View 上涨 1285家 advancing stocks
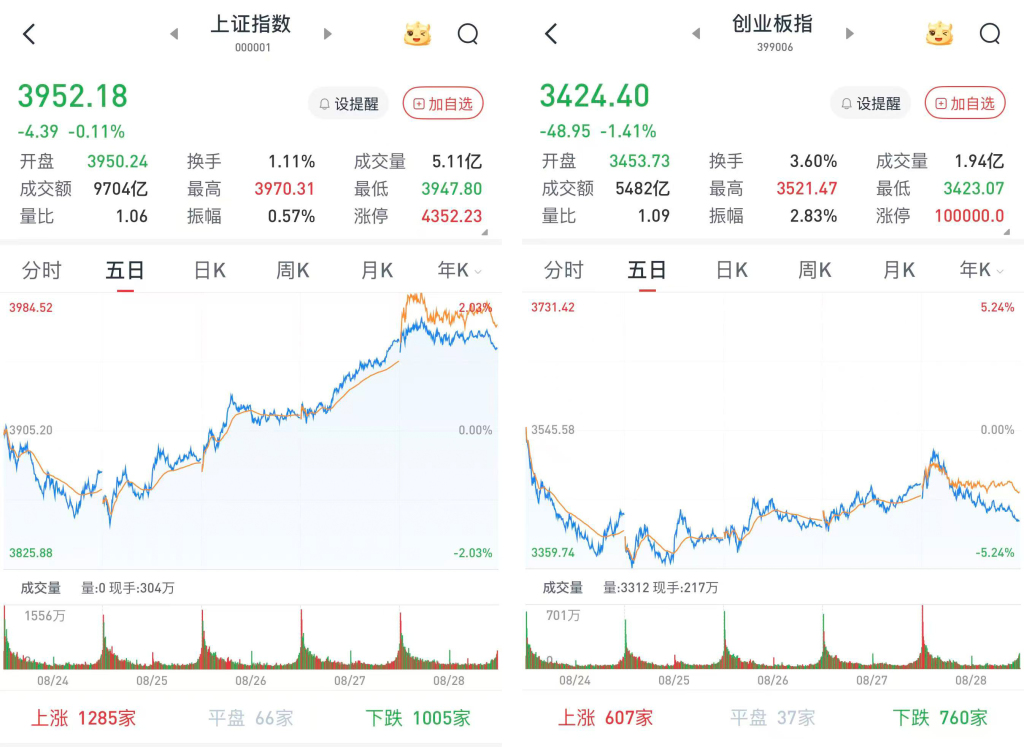Image resolution: width=1024 pixels, height=747 pixels. pyautogui.click(x=84, y=718)
